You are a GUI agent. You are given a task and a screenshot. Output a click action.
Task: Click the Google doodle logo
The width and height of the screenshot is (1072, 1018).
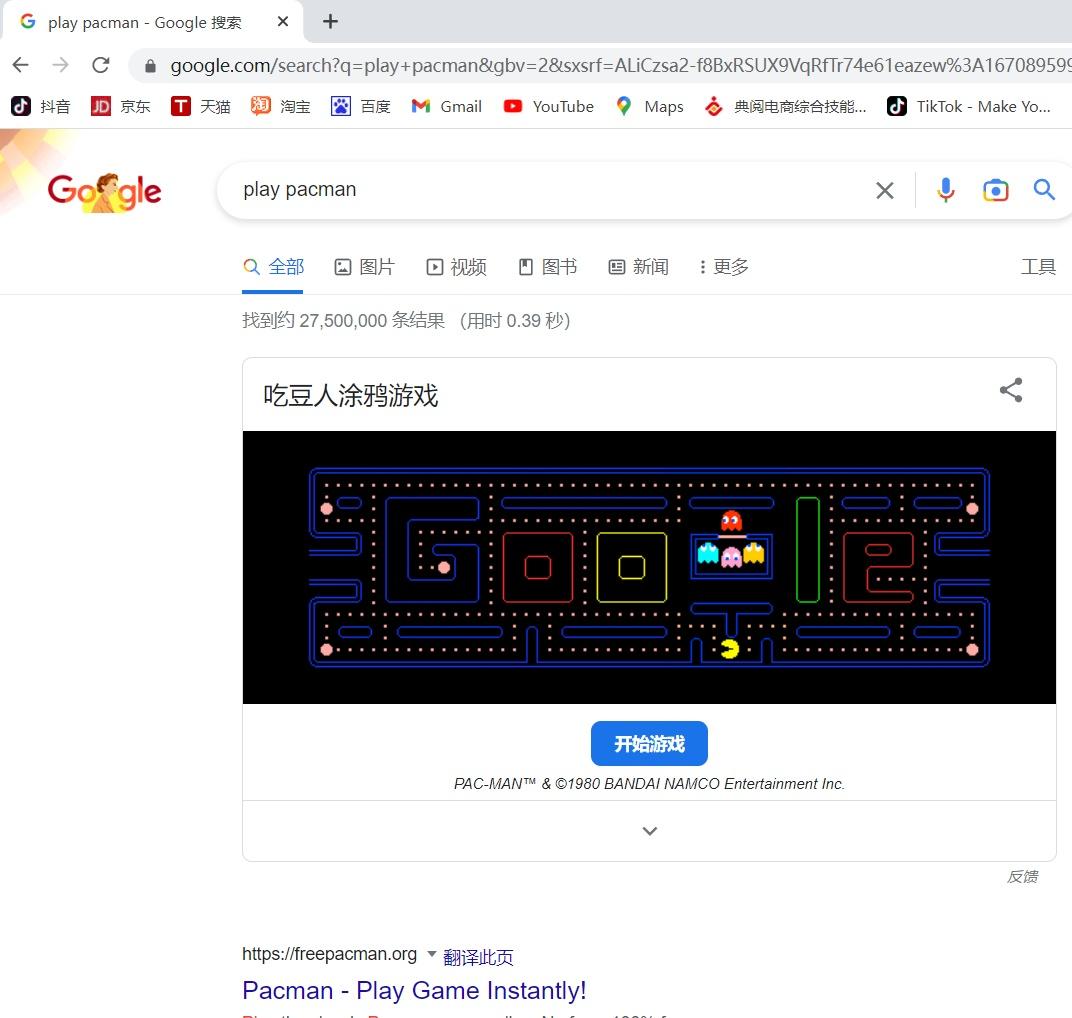[x=104, y=191]
